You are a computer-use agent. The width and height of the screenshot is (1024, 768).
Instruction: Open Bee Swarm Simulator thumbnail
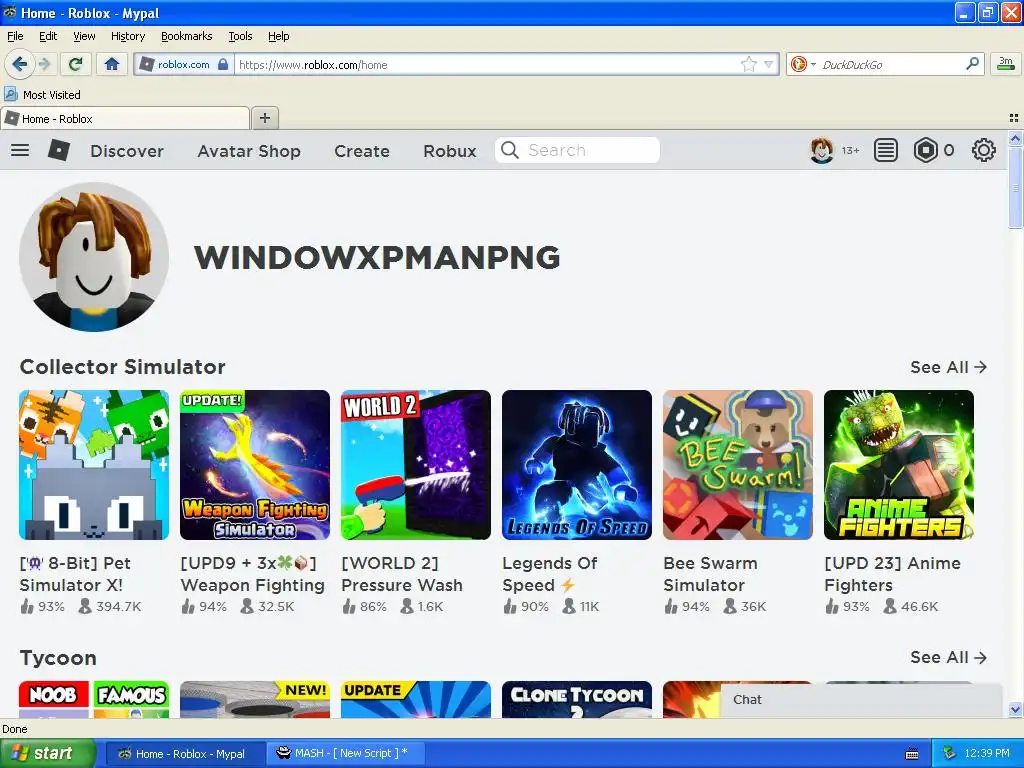click(x=738, y=465)
